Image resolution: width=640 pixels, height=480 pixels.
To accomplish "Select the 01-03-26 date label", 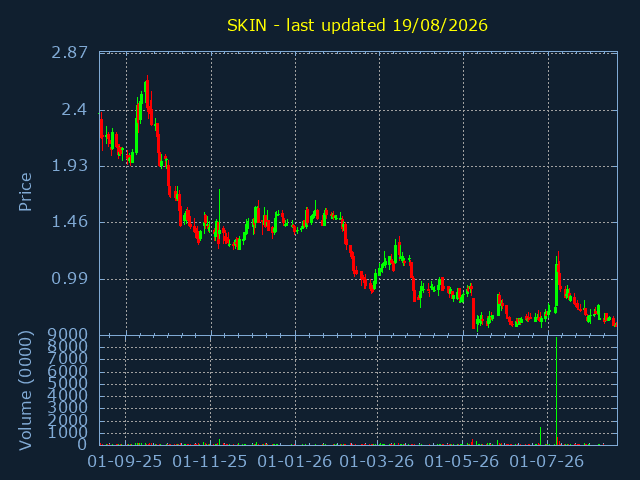I will tap(377, 462).
